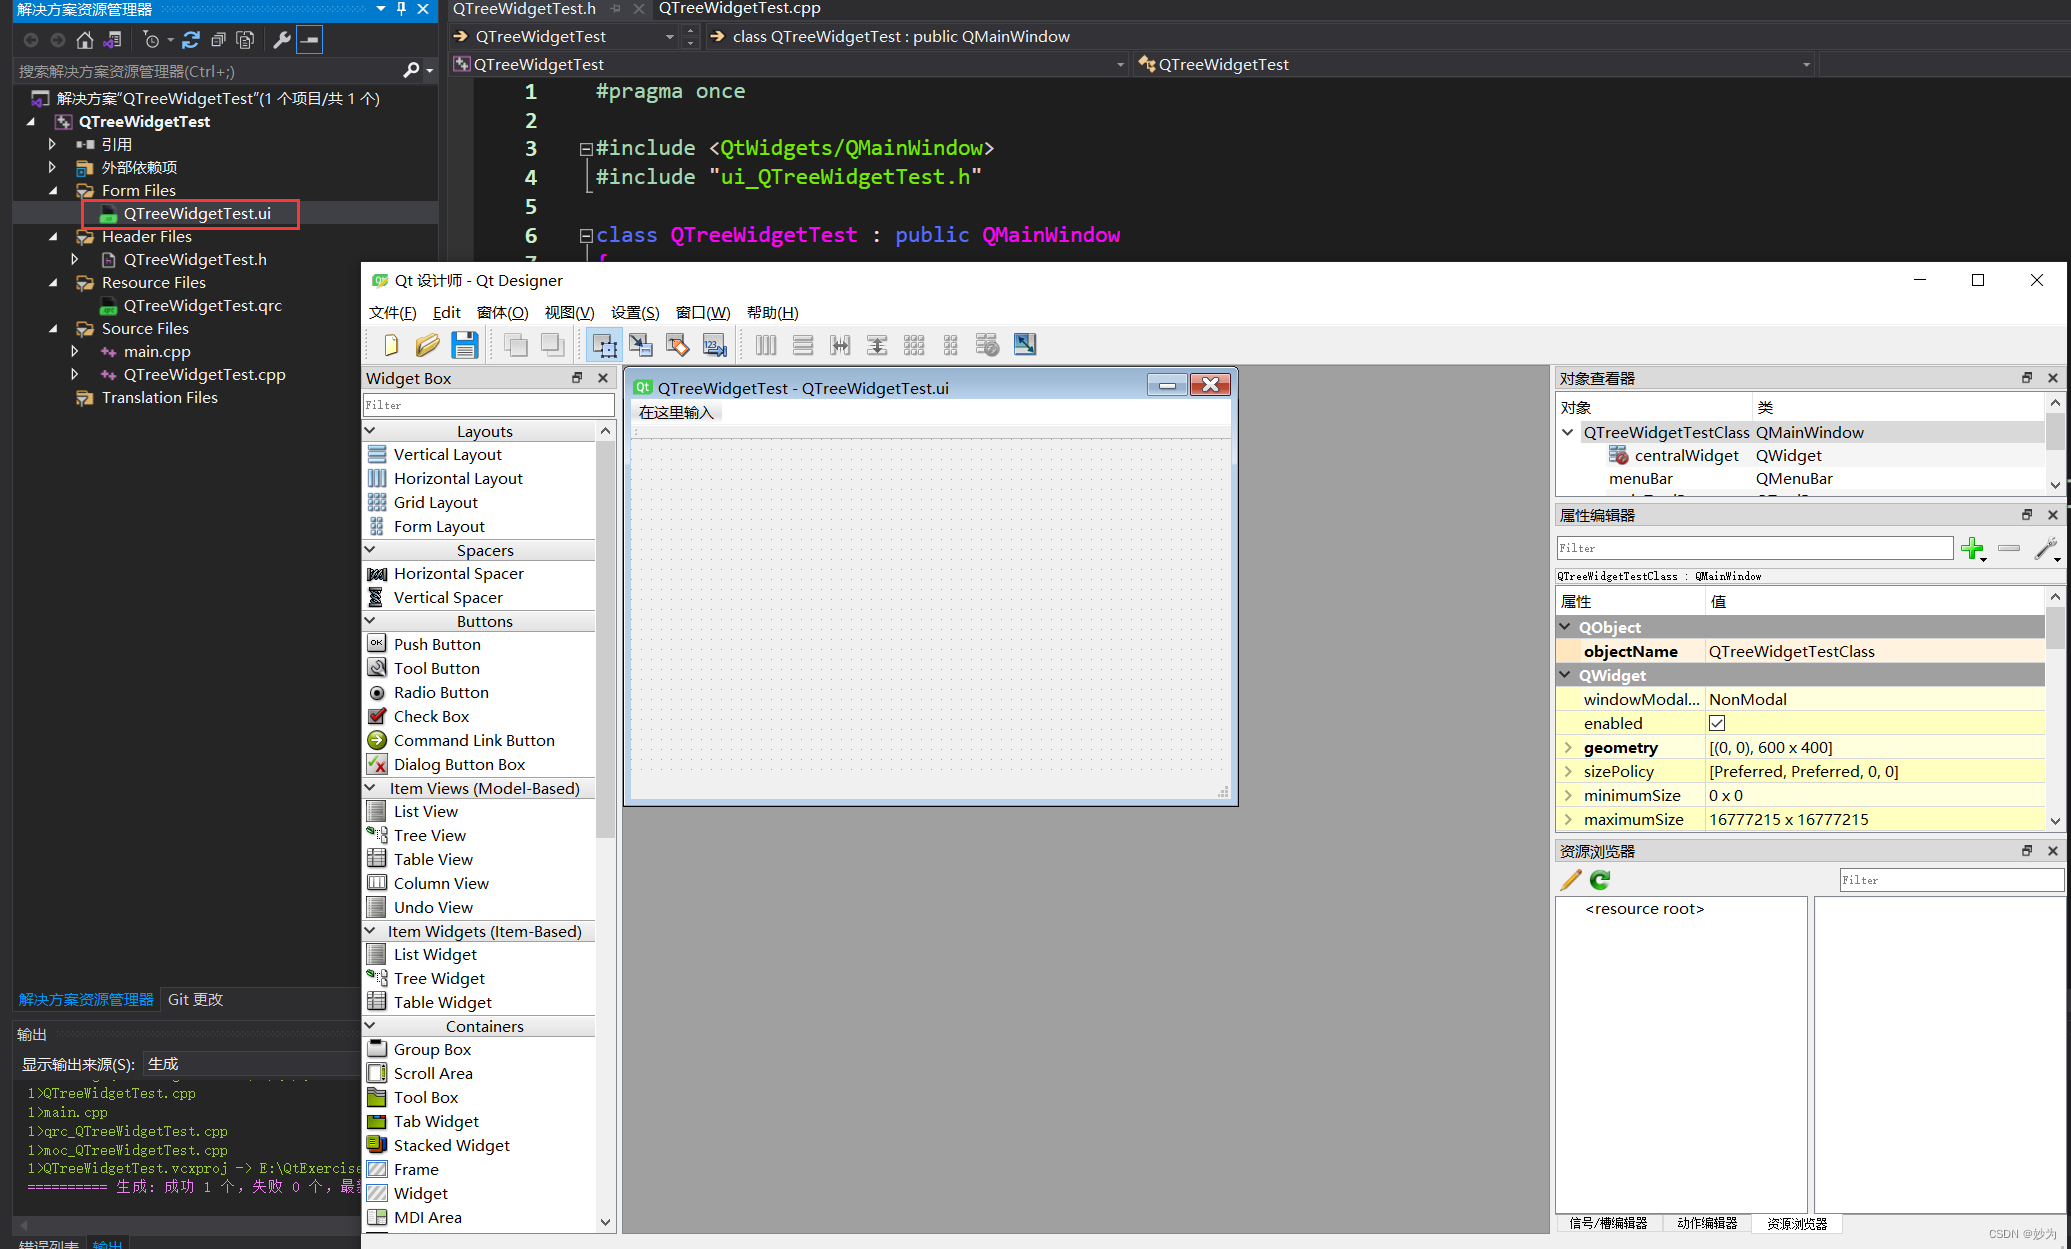Expand the sizePolicy property row
Screen dimensions: 2071x1249
click(x=1568, y=772)
